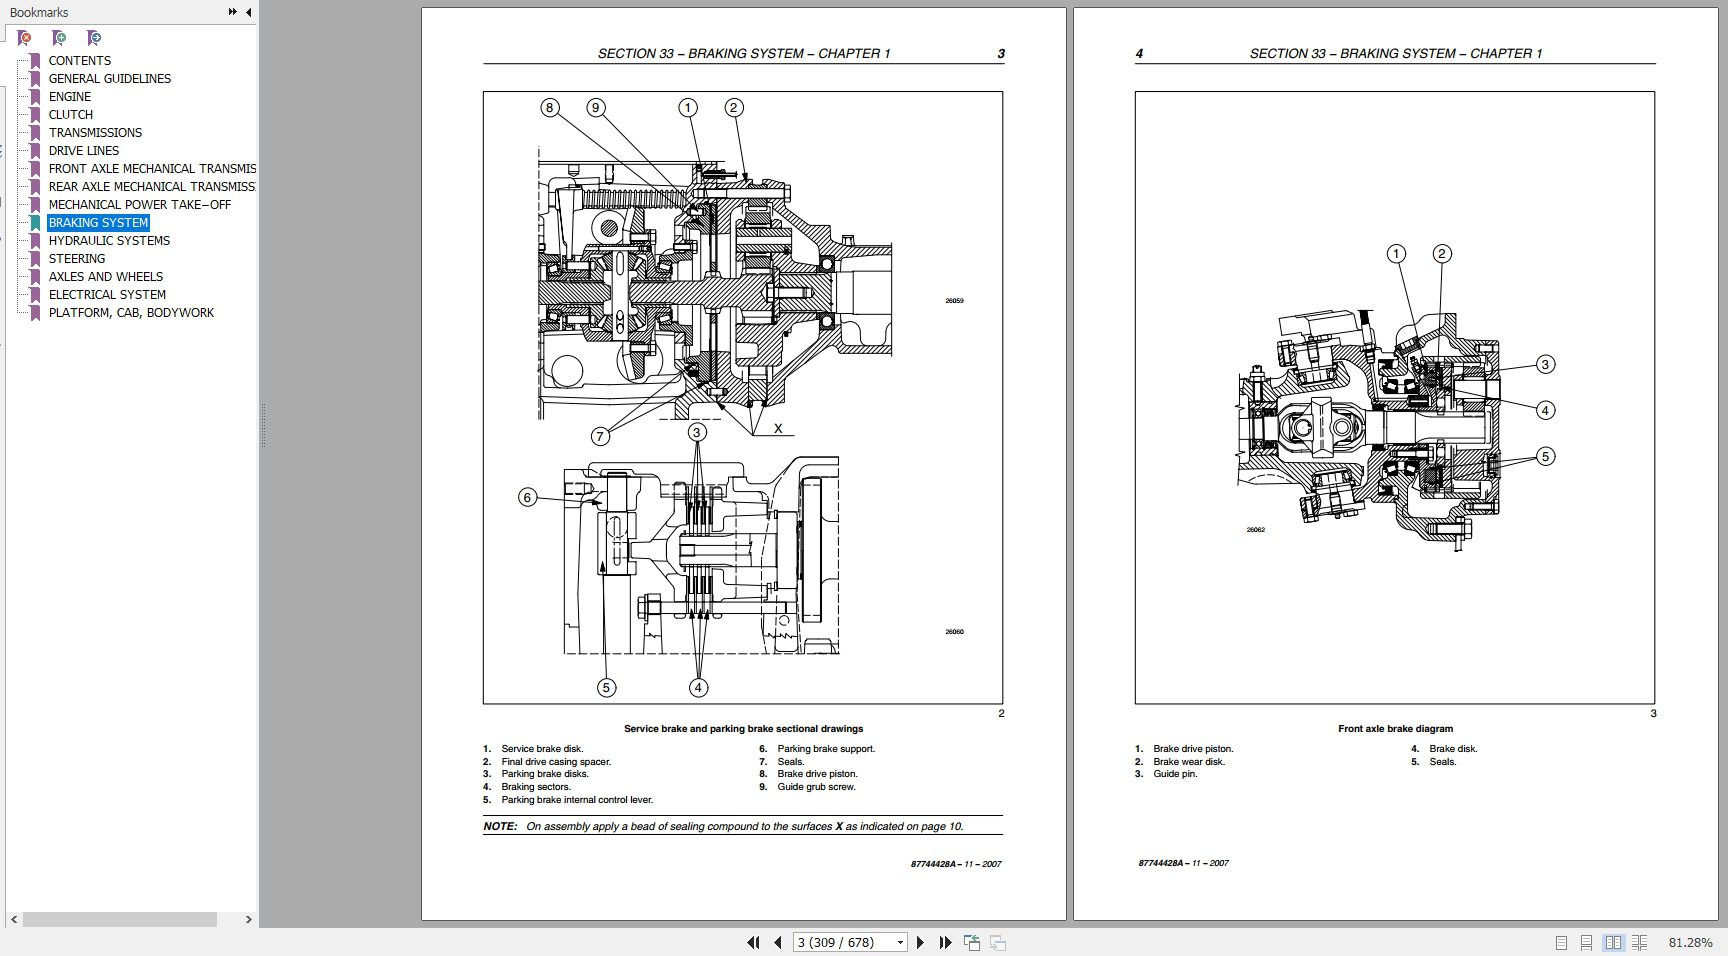Screen dimensions: 1728x956
Task: Toggle facing two-page layout off
Action: 1614,941
